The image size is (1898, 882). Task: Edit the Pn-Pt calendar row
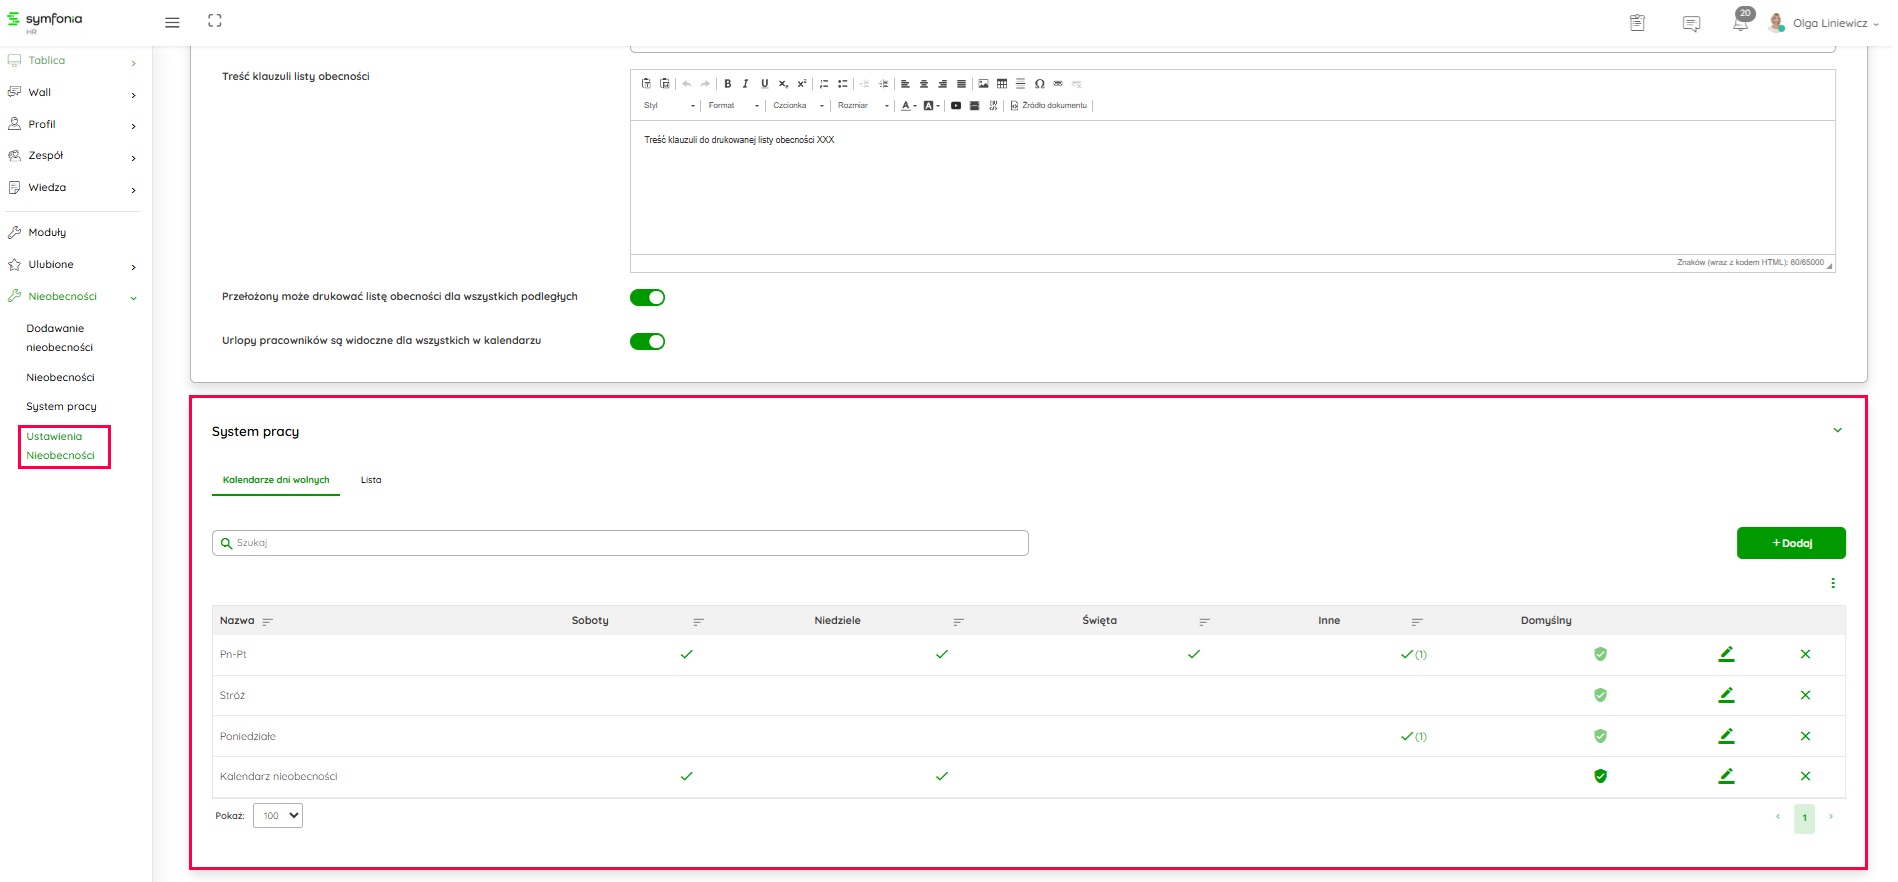pos(1726,654)
